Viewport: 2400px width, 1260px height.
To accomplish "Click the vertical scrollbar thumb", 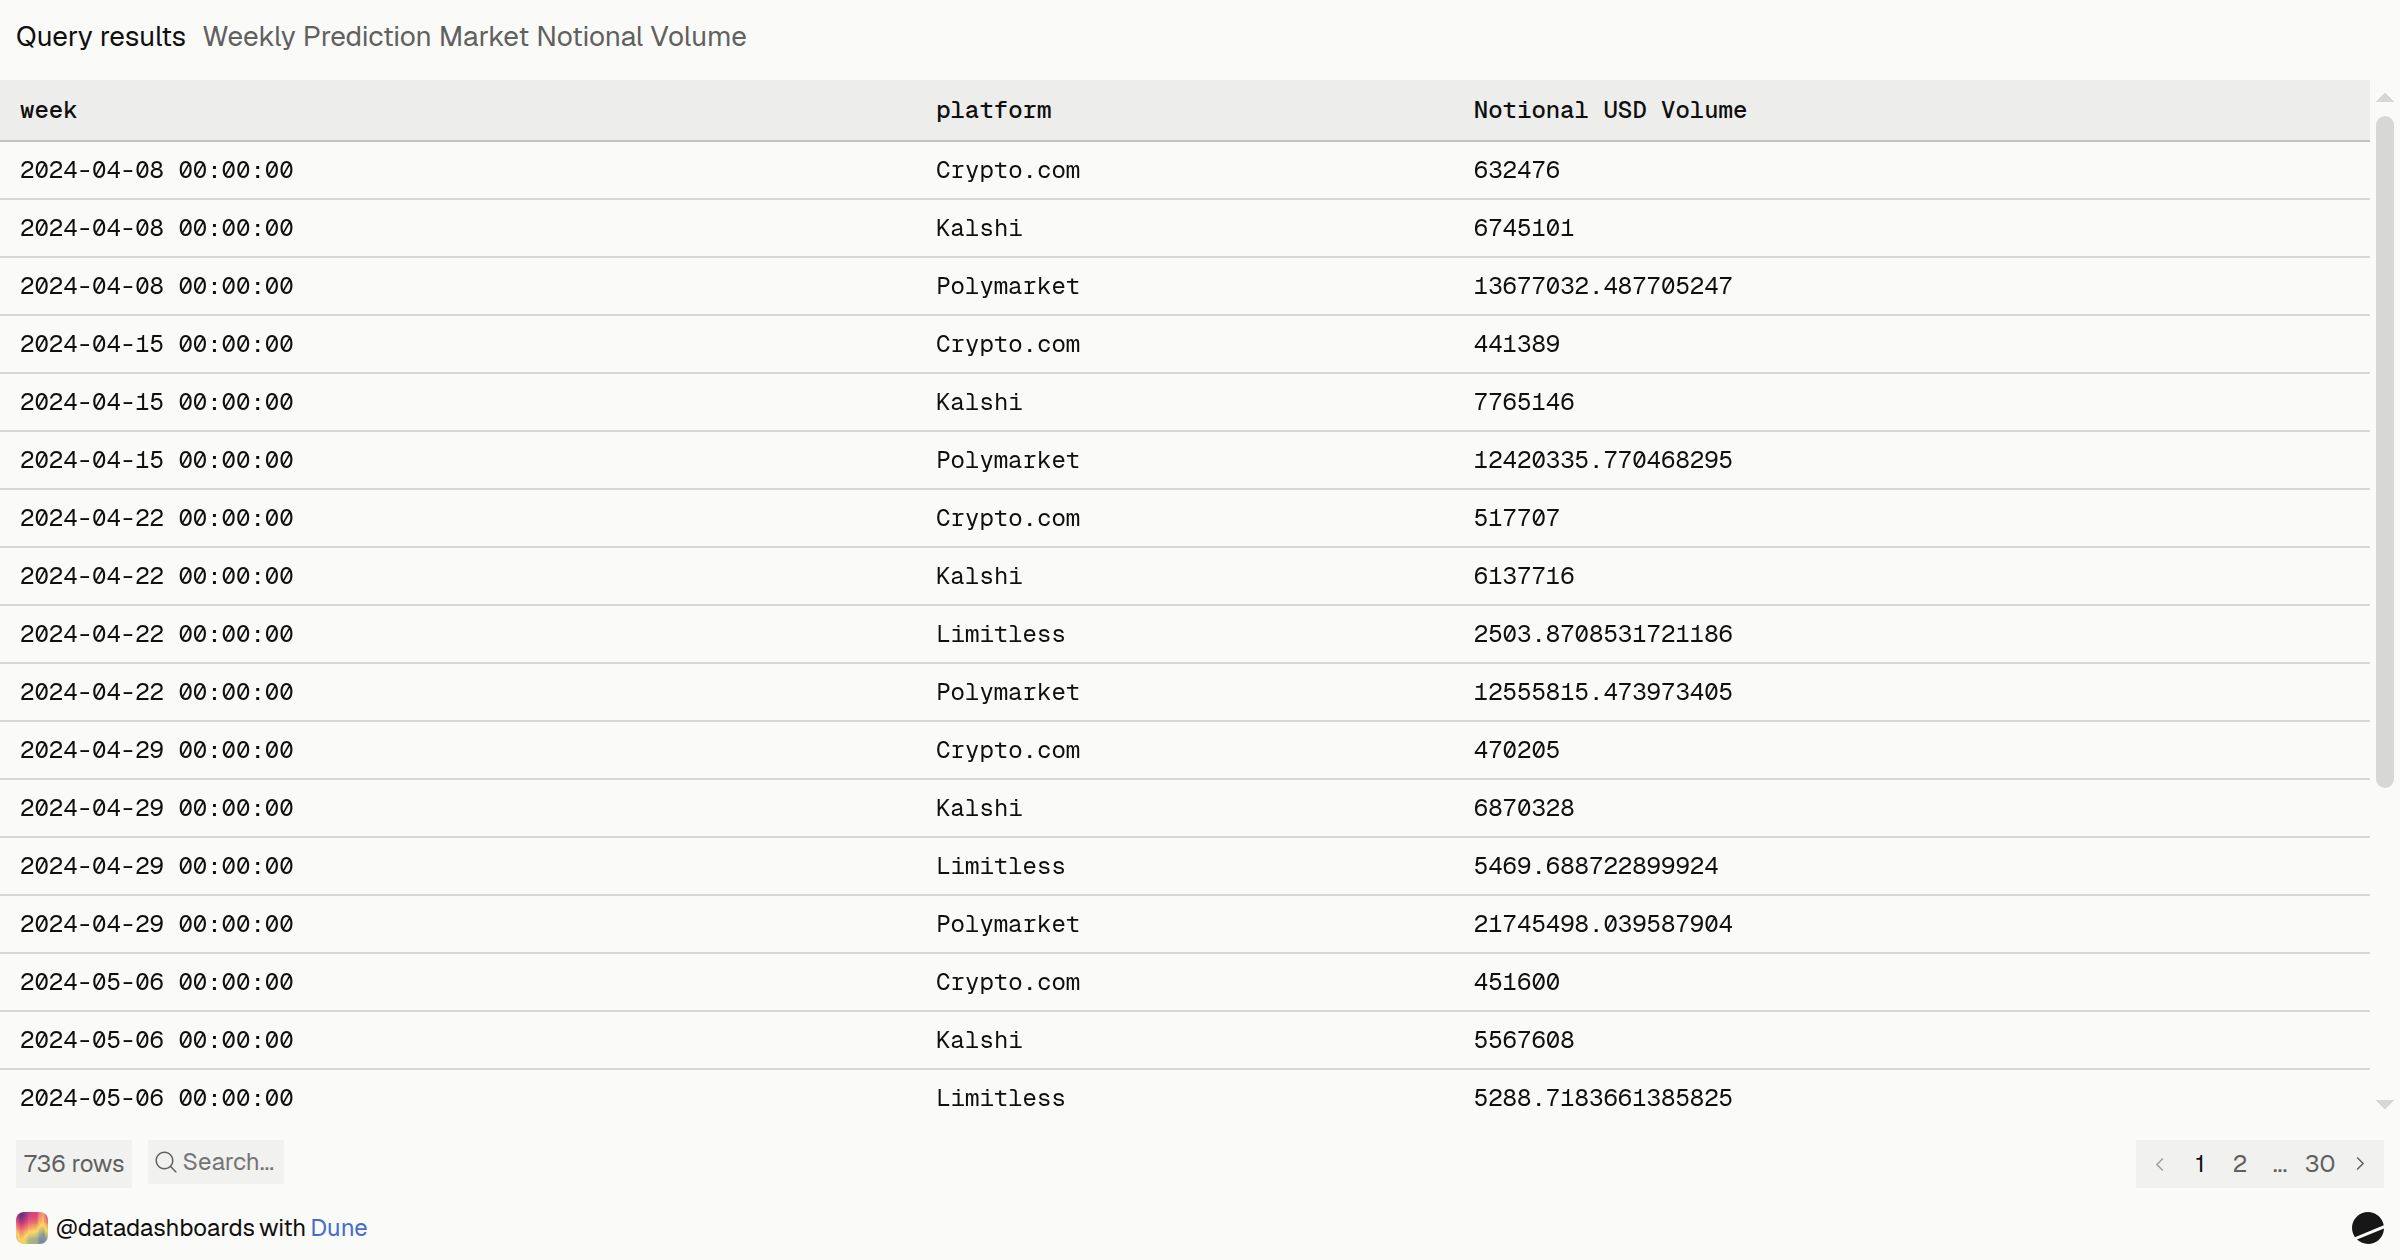I will coord(2385,452).
